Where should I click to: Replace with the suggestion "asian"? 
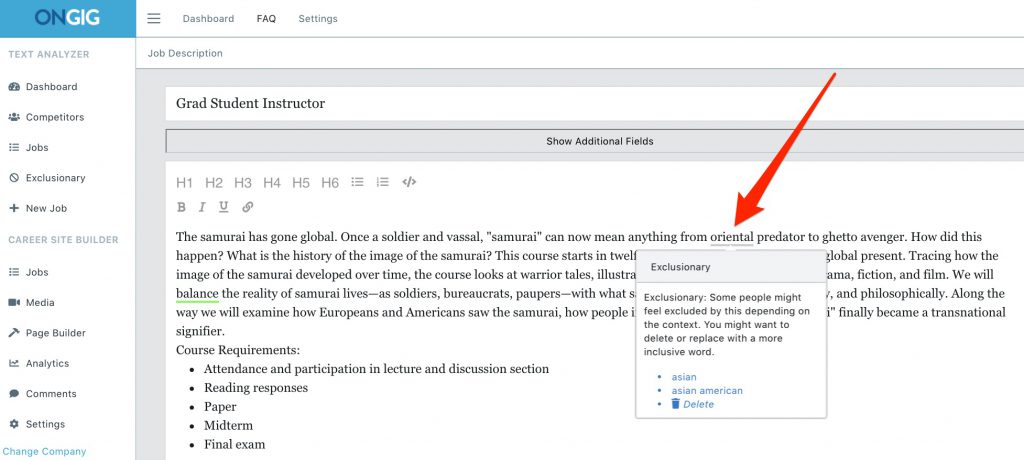684,377
